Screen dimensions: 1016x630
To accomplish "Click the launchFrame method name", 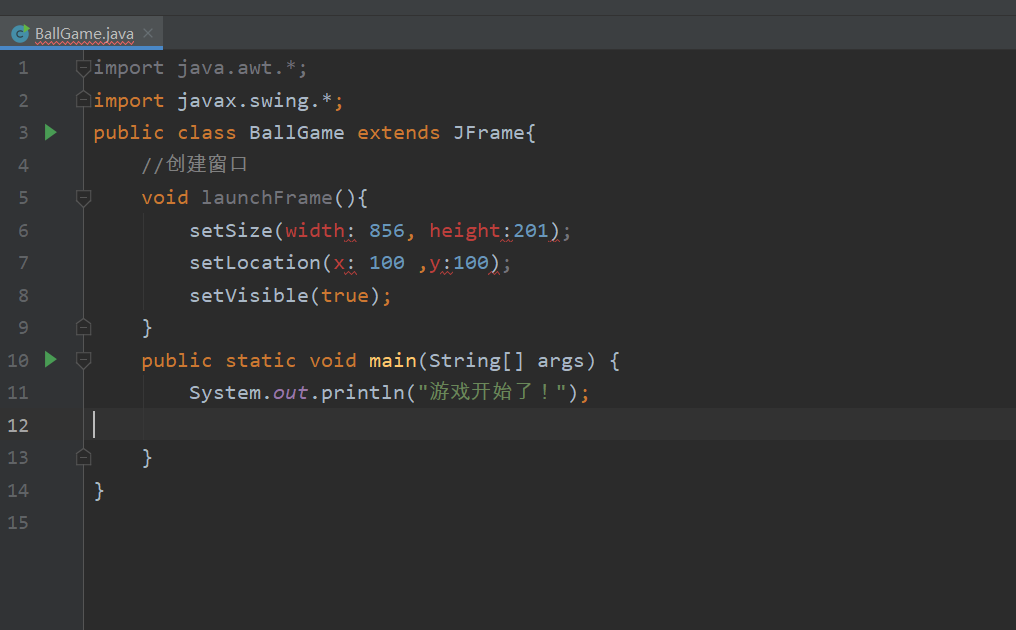I will (x=267, y=198).
